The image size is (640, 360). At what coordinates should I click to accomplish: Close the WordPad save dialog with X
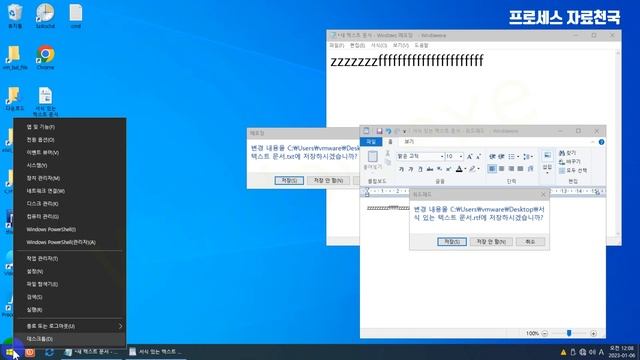click(x=543, y=195)
